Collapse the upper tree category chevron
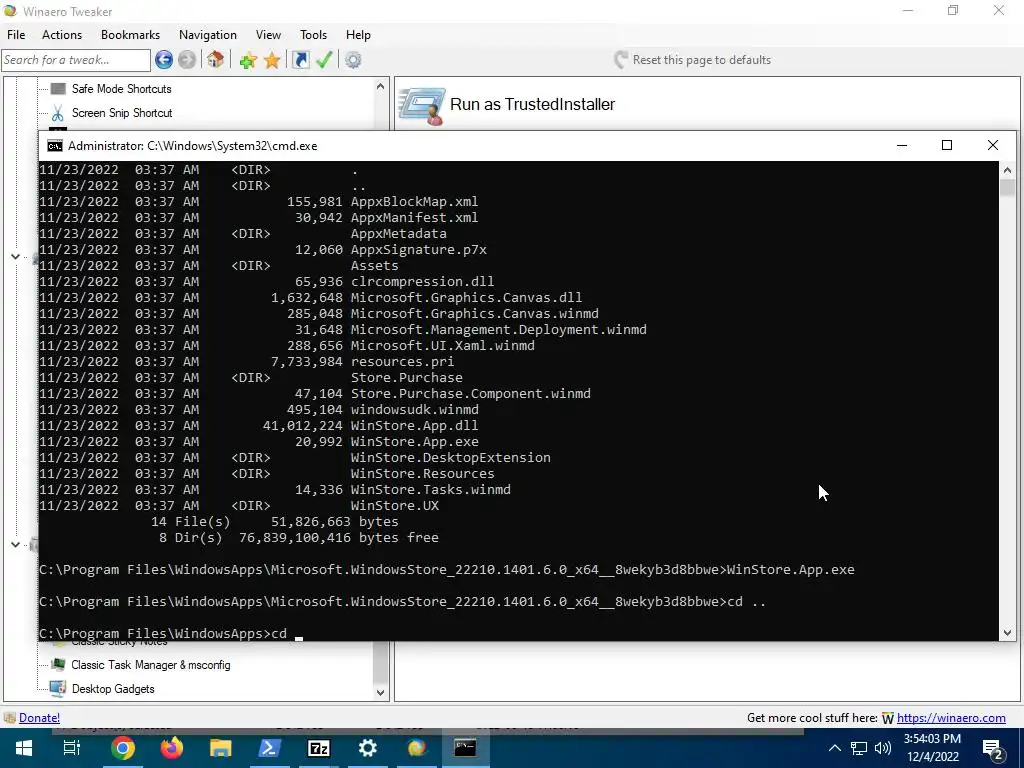Viewport: 1024px width, 768px height. 15,257
